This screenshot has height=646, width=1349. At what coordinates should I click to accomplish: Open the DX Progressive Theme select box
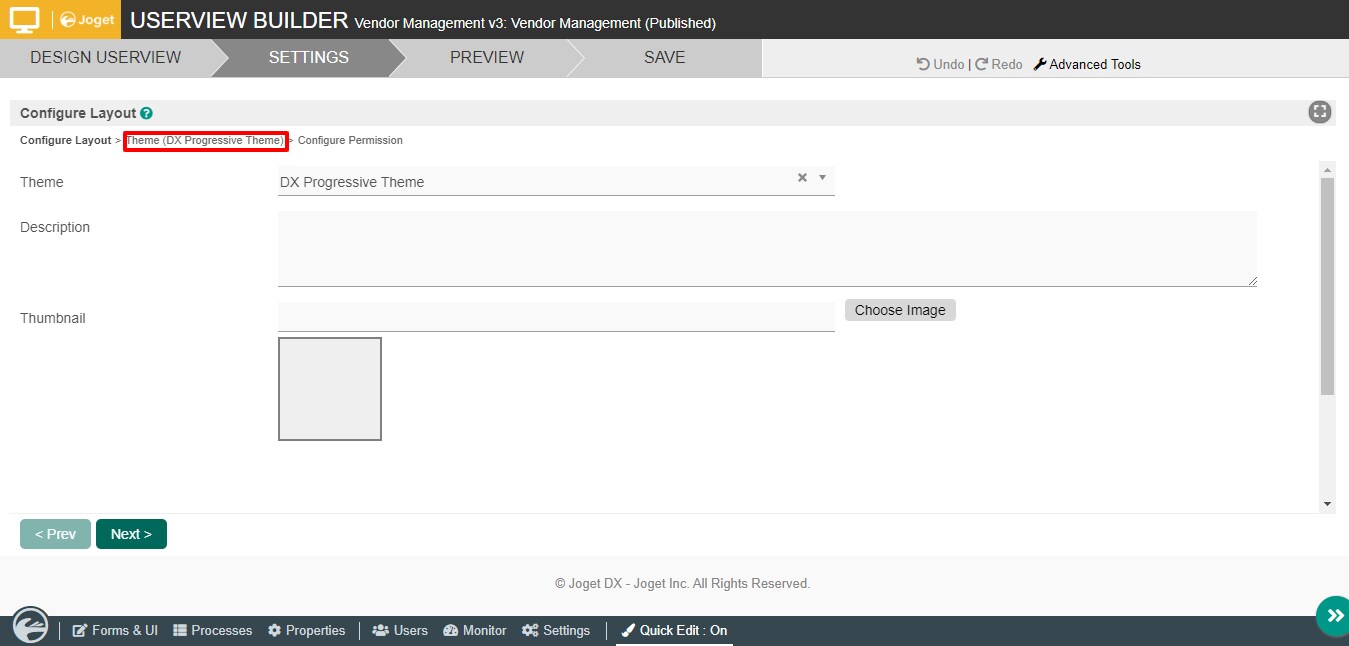[x=556, y=181]
